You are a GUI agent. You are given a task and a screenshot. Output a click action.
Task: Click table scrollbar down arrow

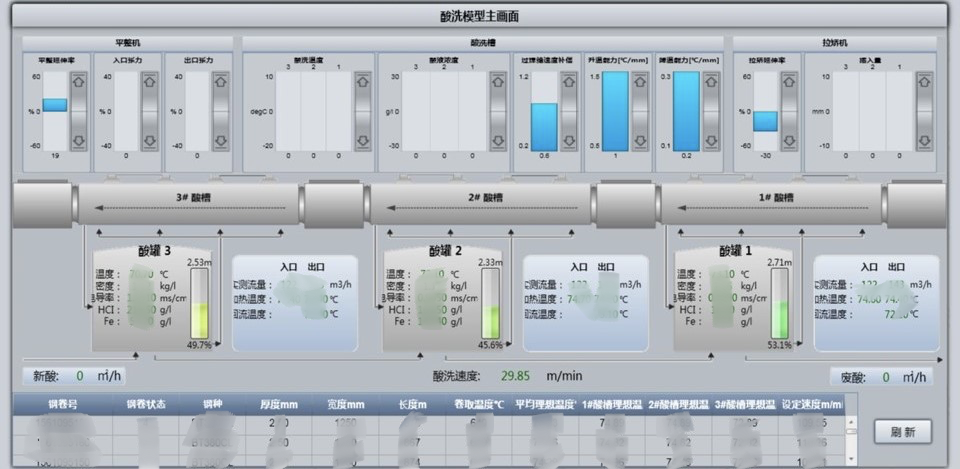point(851,458)
